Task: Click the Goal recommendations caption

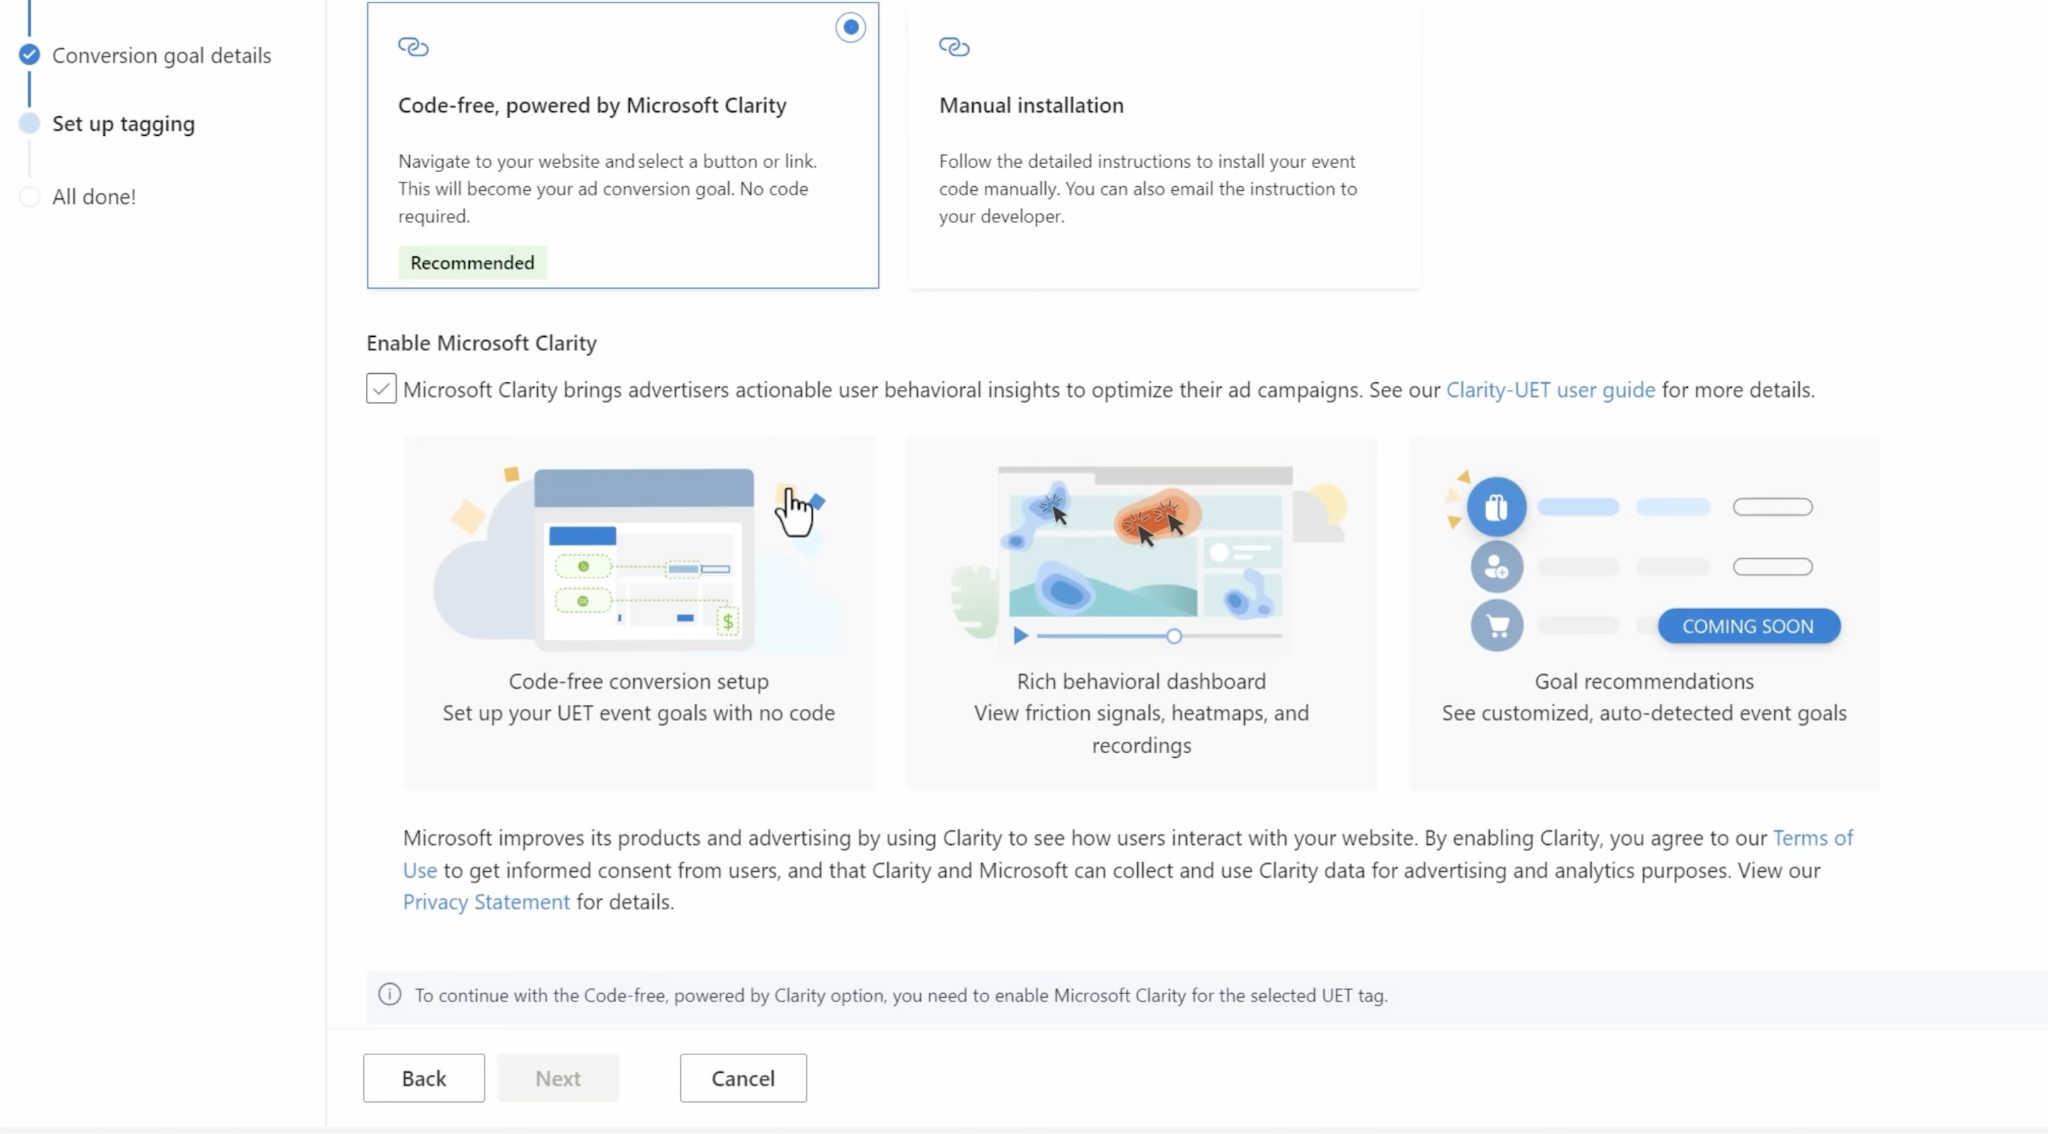Action: (x=1644, y=682)
